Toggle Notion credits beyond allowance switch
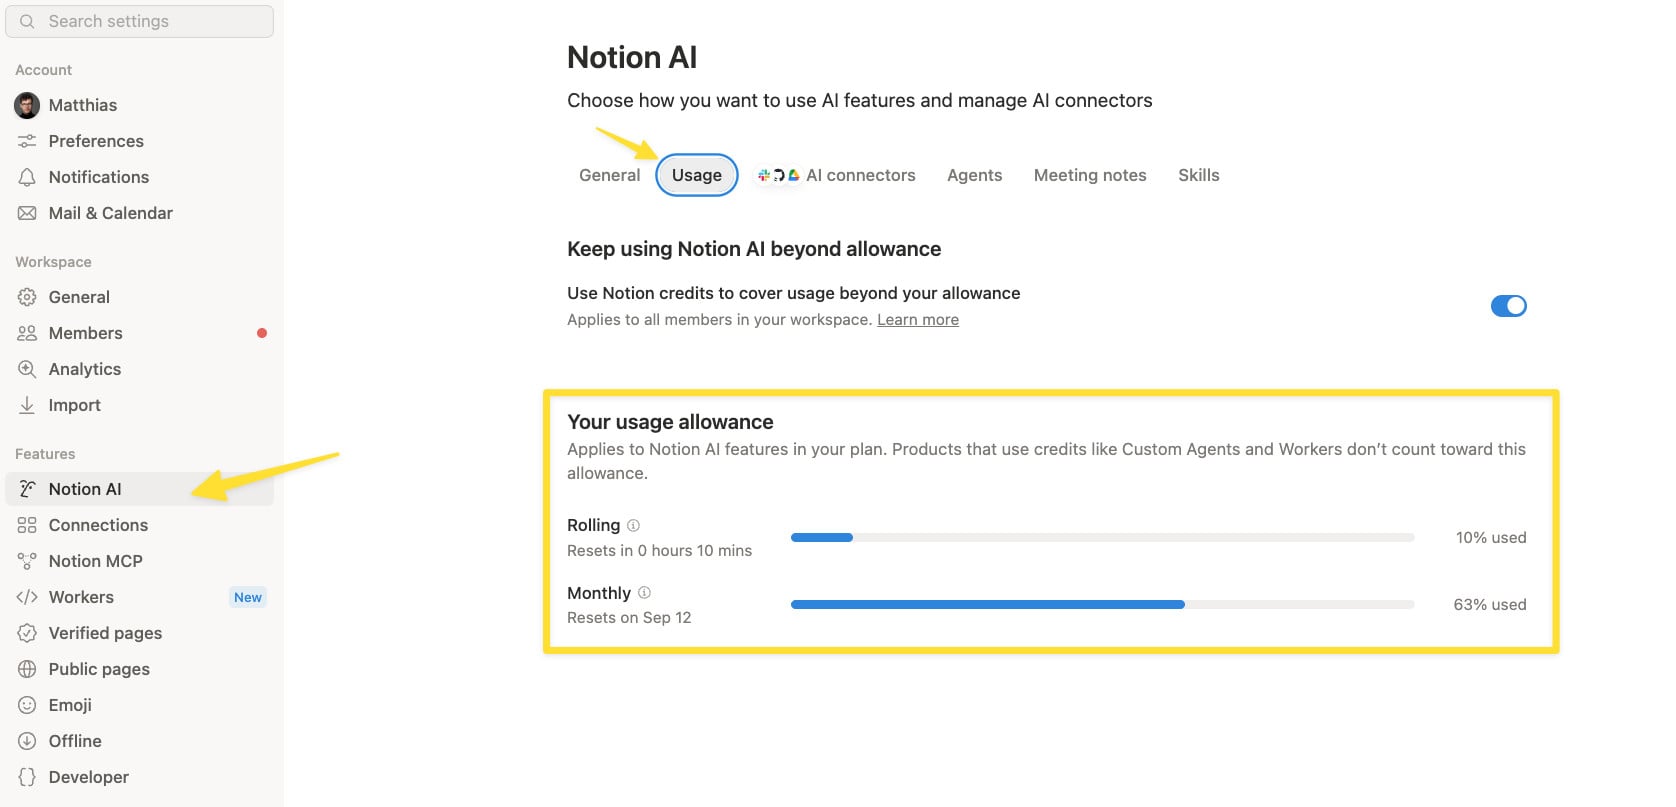Screen dimensions: 1676x807 1508,306
